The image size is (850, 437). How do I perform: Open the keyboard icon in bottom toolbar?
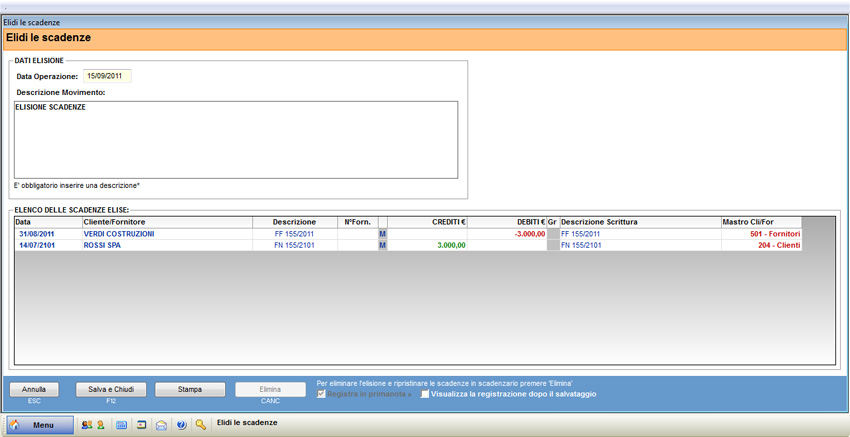click(121, 425)
